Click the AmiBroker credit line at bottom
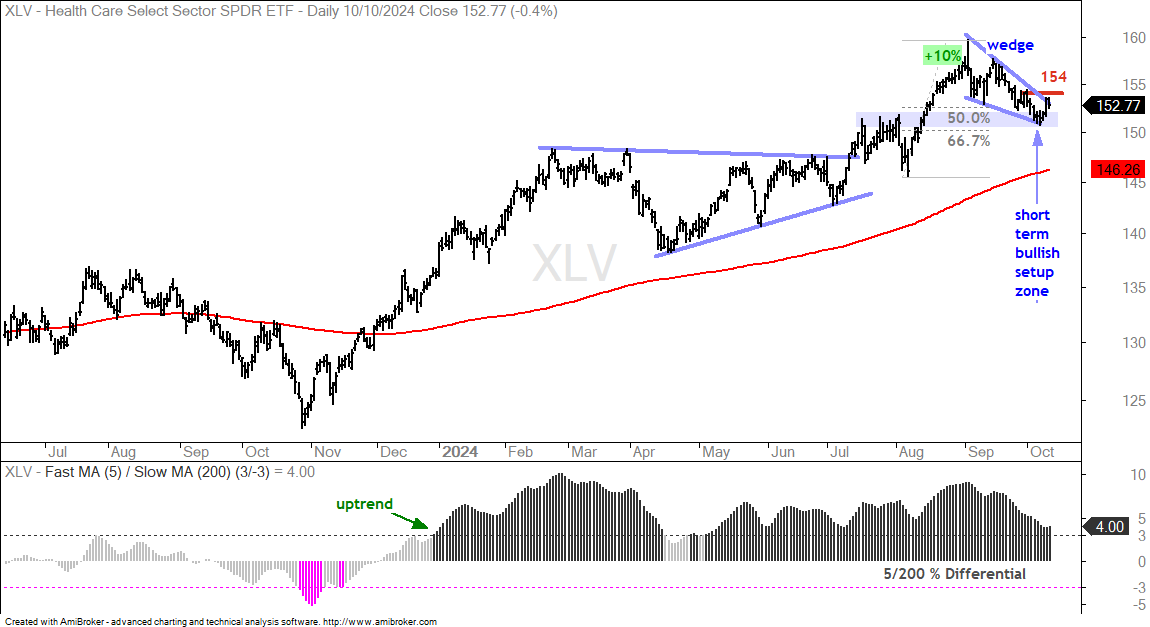The height and width of the screenshot is (627, 1150). pyautogui.click(x=221, y=621)
